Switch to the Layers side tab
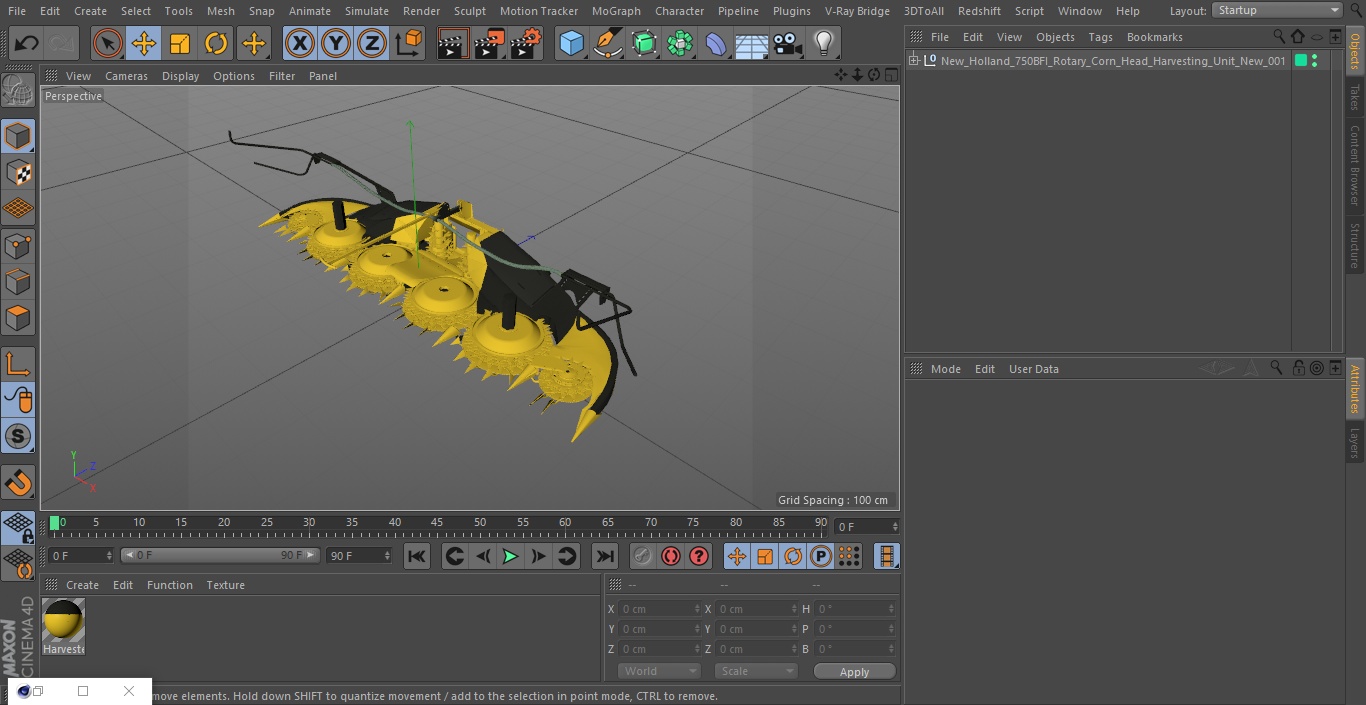This screenshot has width=1366, height=705. coord(1355,443)
